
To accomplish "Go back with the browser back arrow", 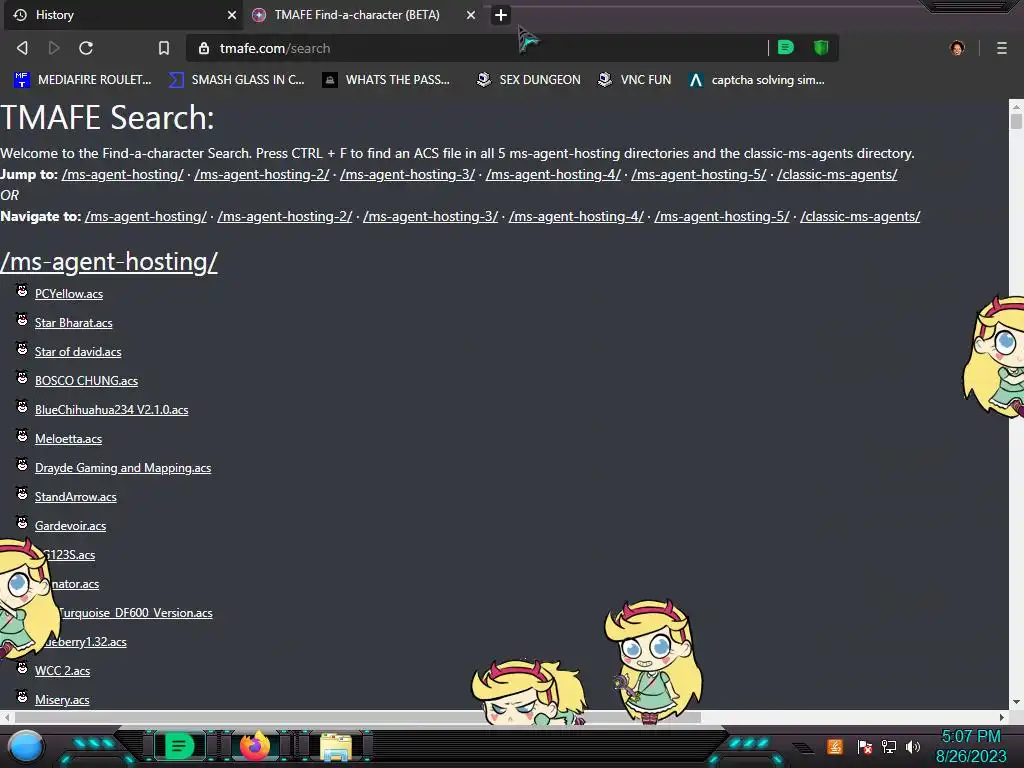I will pyautogui.click(x=22, y=48).
